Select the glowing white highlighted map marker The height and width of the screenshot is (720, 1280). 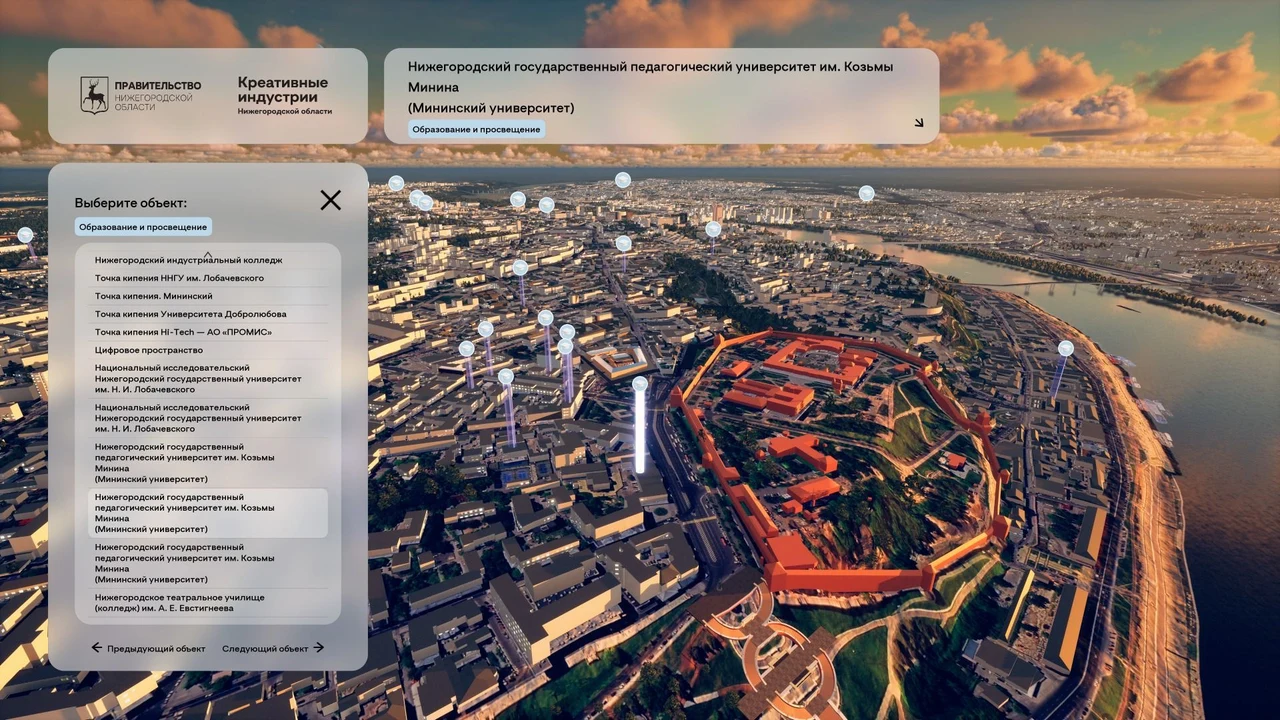640,425
